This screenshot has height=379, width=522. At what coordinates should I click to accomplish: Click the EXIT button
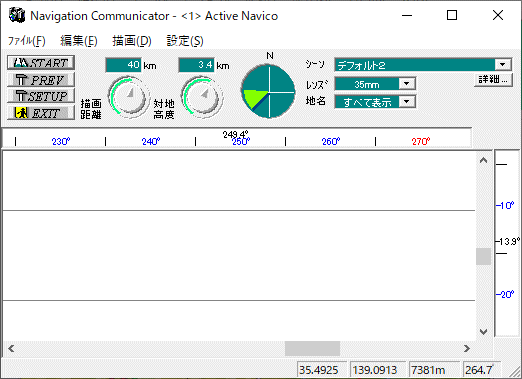coord(41,113)
